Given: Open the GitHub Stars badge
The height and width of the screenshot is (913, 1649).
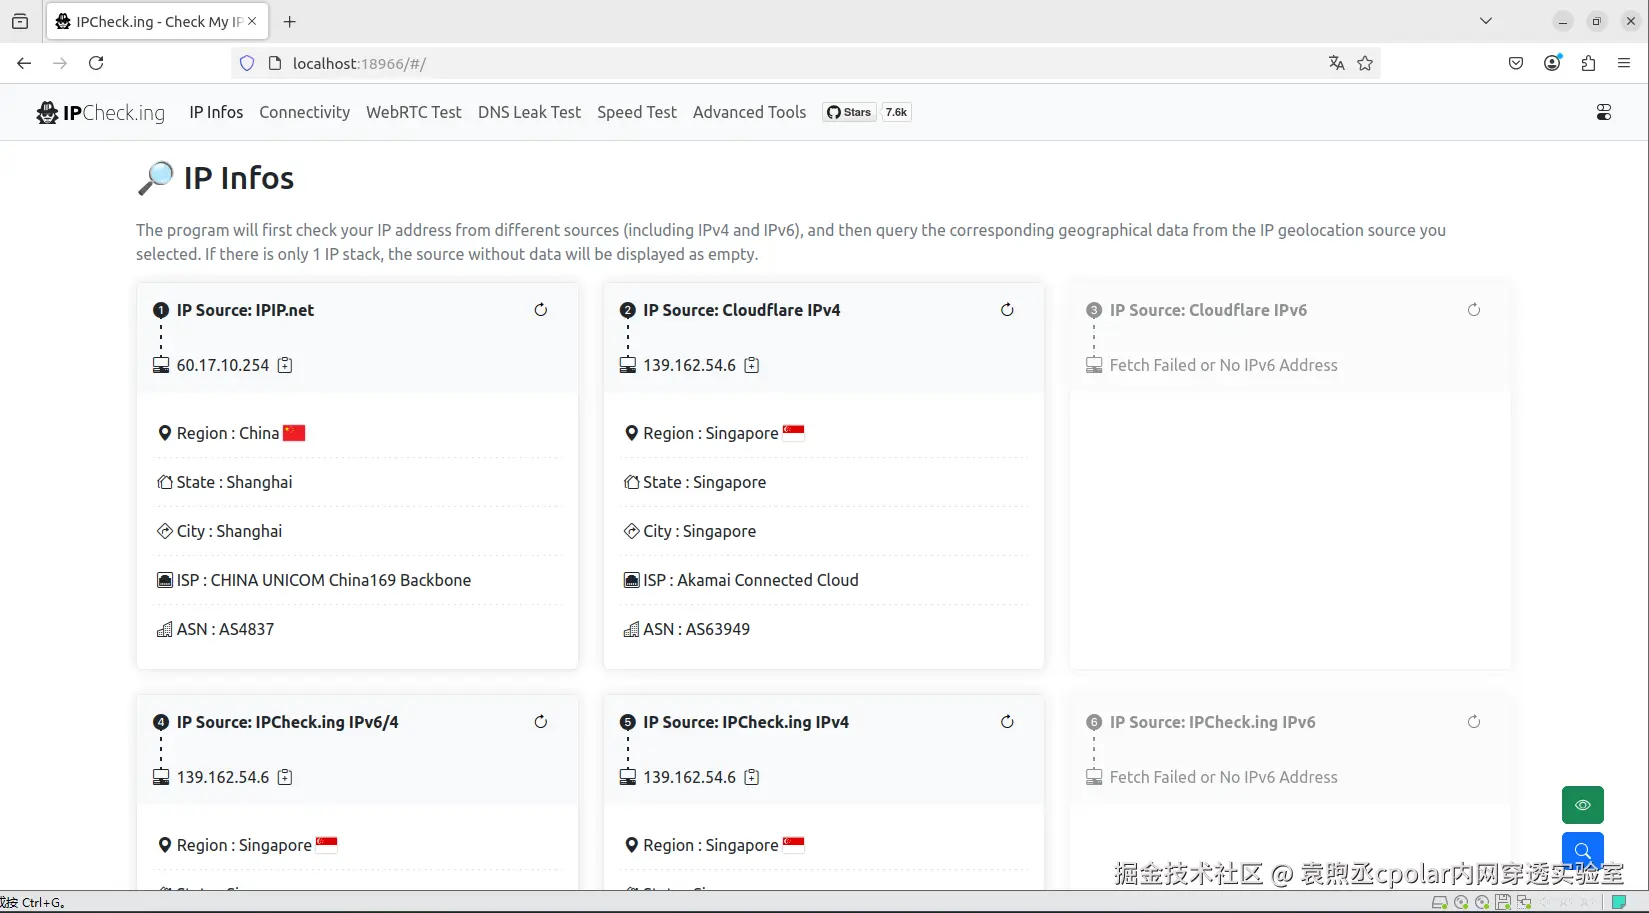Looking at the screenshot, I should (849, 112).
